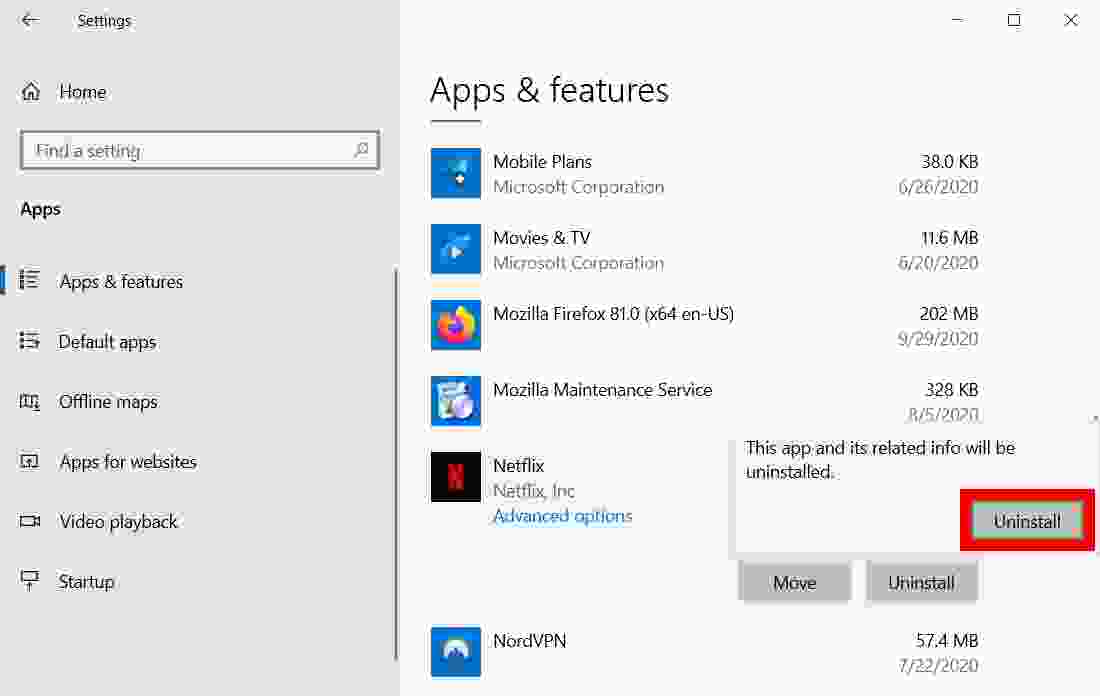Viewport: 1100px width, 696px height.
Task: Click the back arrow in Settings
Action: point(29,20)
